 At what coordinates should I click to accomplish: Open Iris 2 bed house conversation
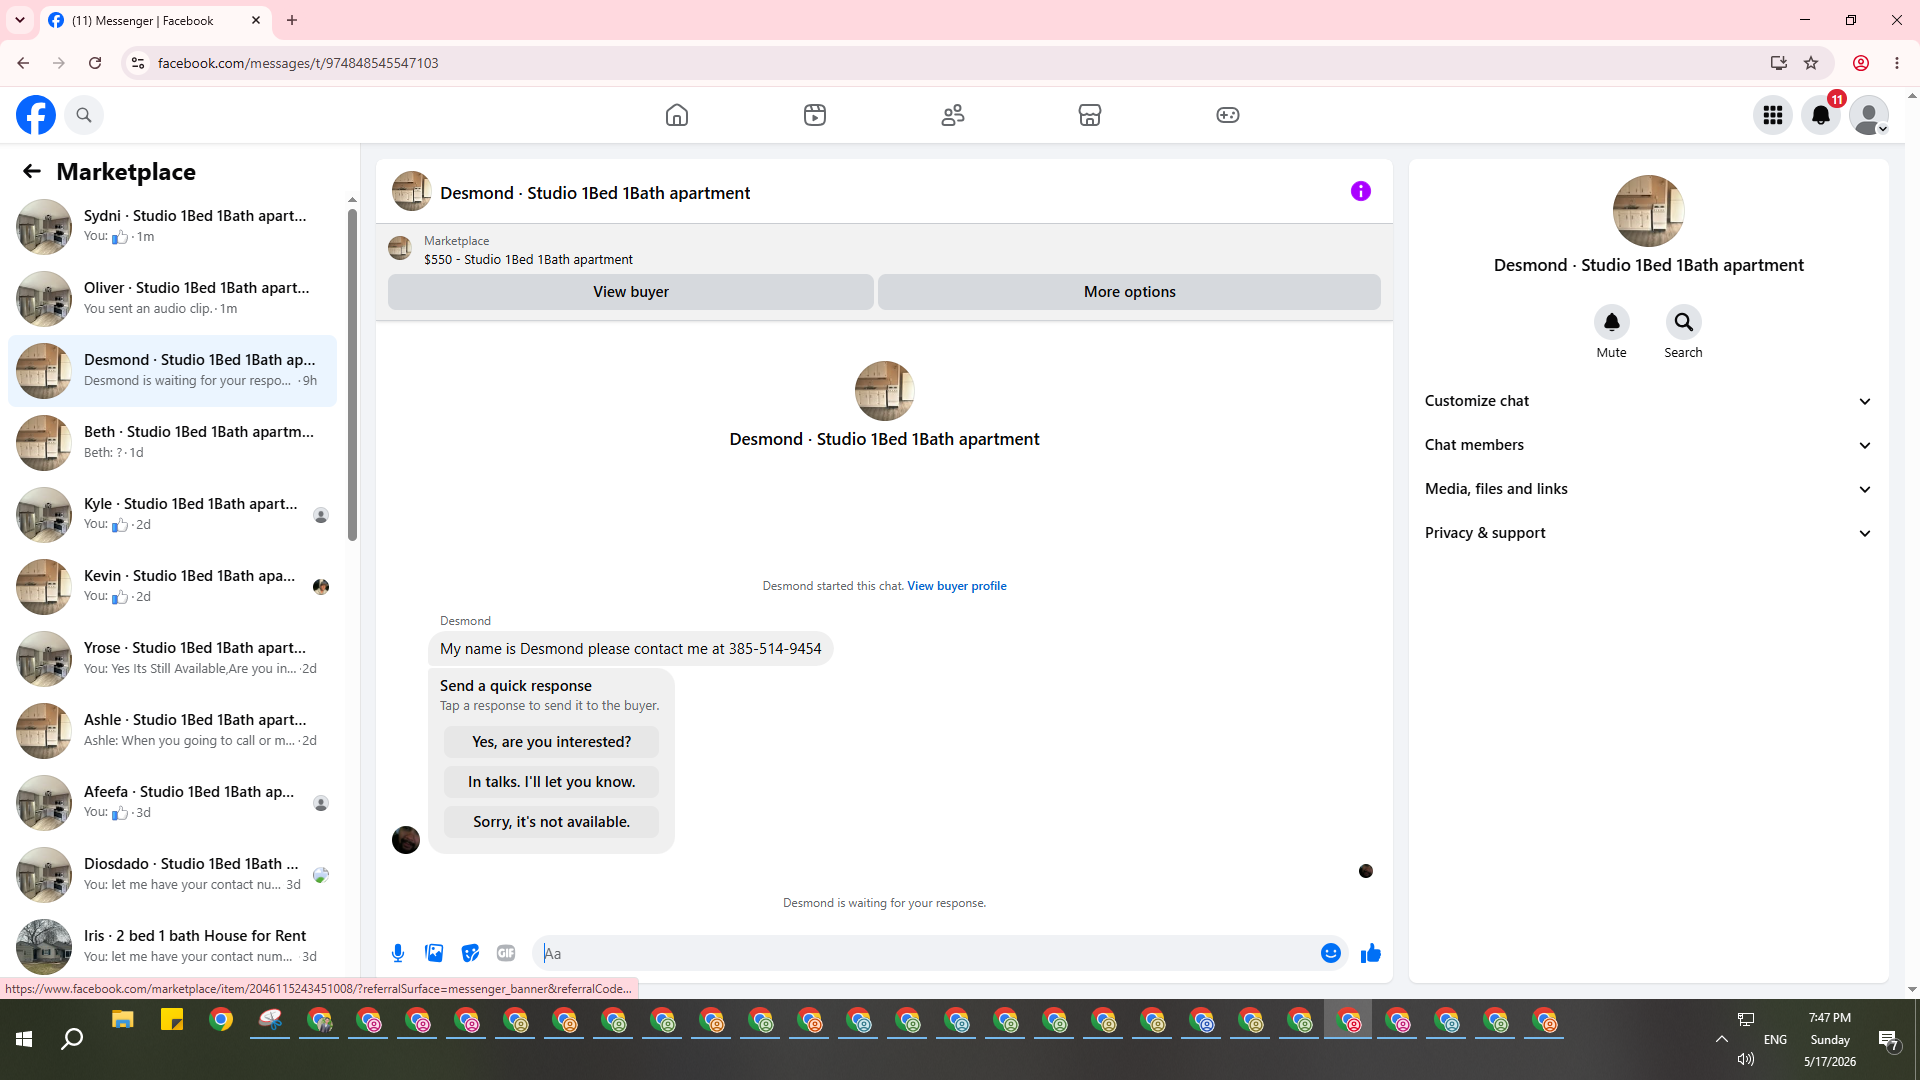[x=172, y=946]
